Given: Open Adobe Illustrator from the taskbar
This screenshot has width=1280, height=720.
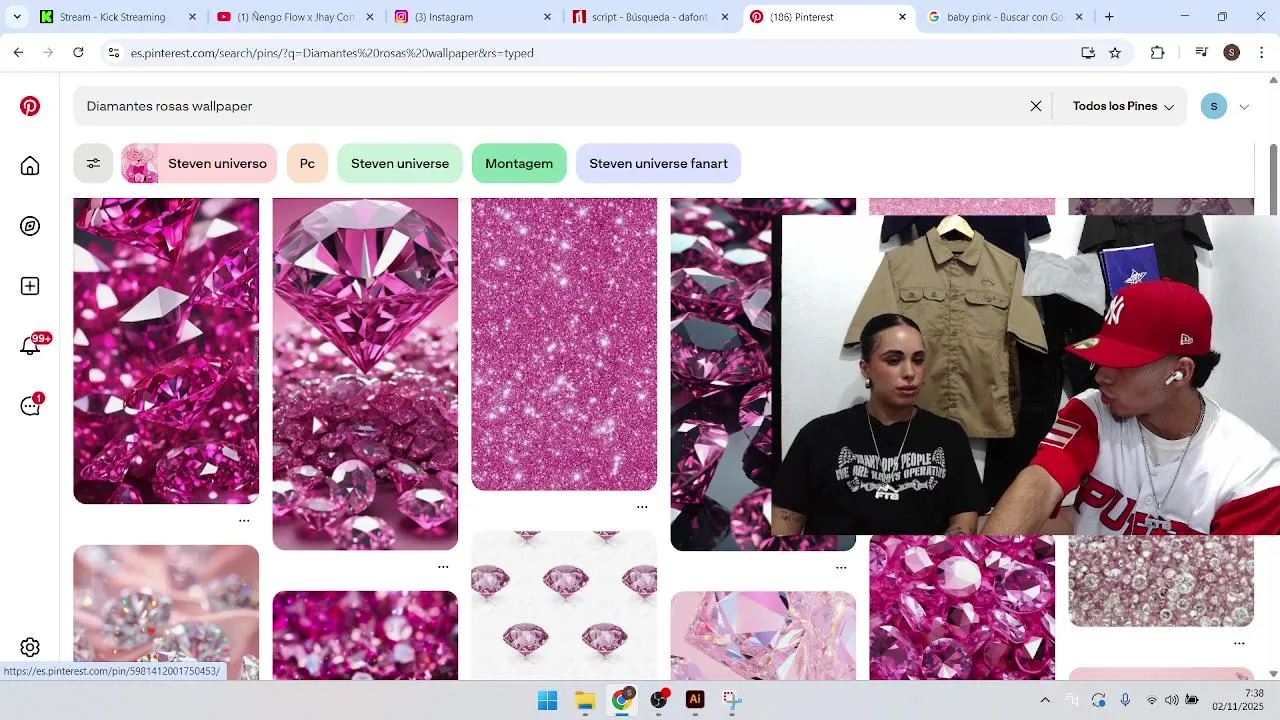Looking at the screenshot, I should pyautogui.click(x=695, y=700).
